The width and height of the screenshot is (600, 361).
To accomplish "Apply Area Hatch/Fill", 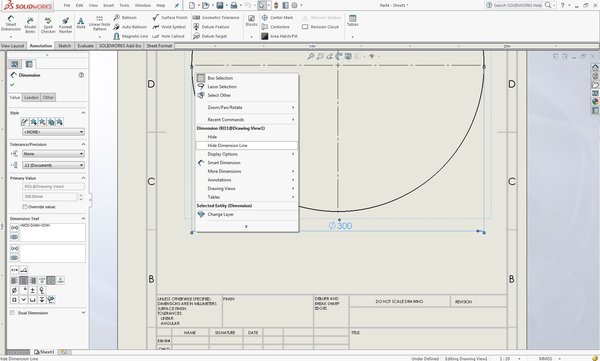I will tap(279, 36).
